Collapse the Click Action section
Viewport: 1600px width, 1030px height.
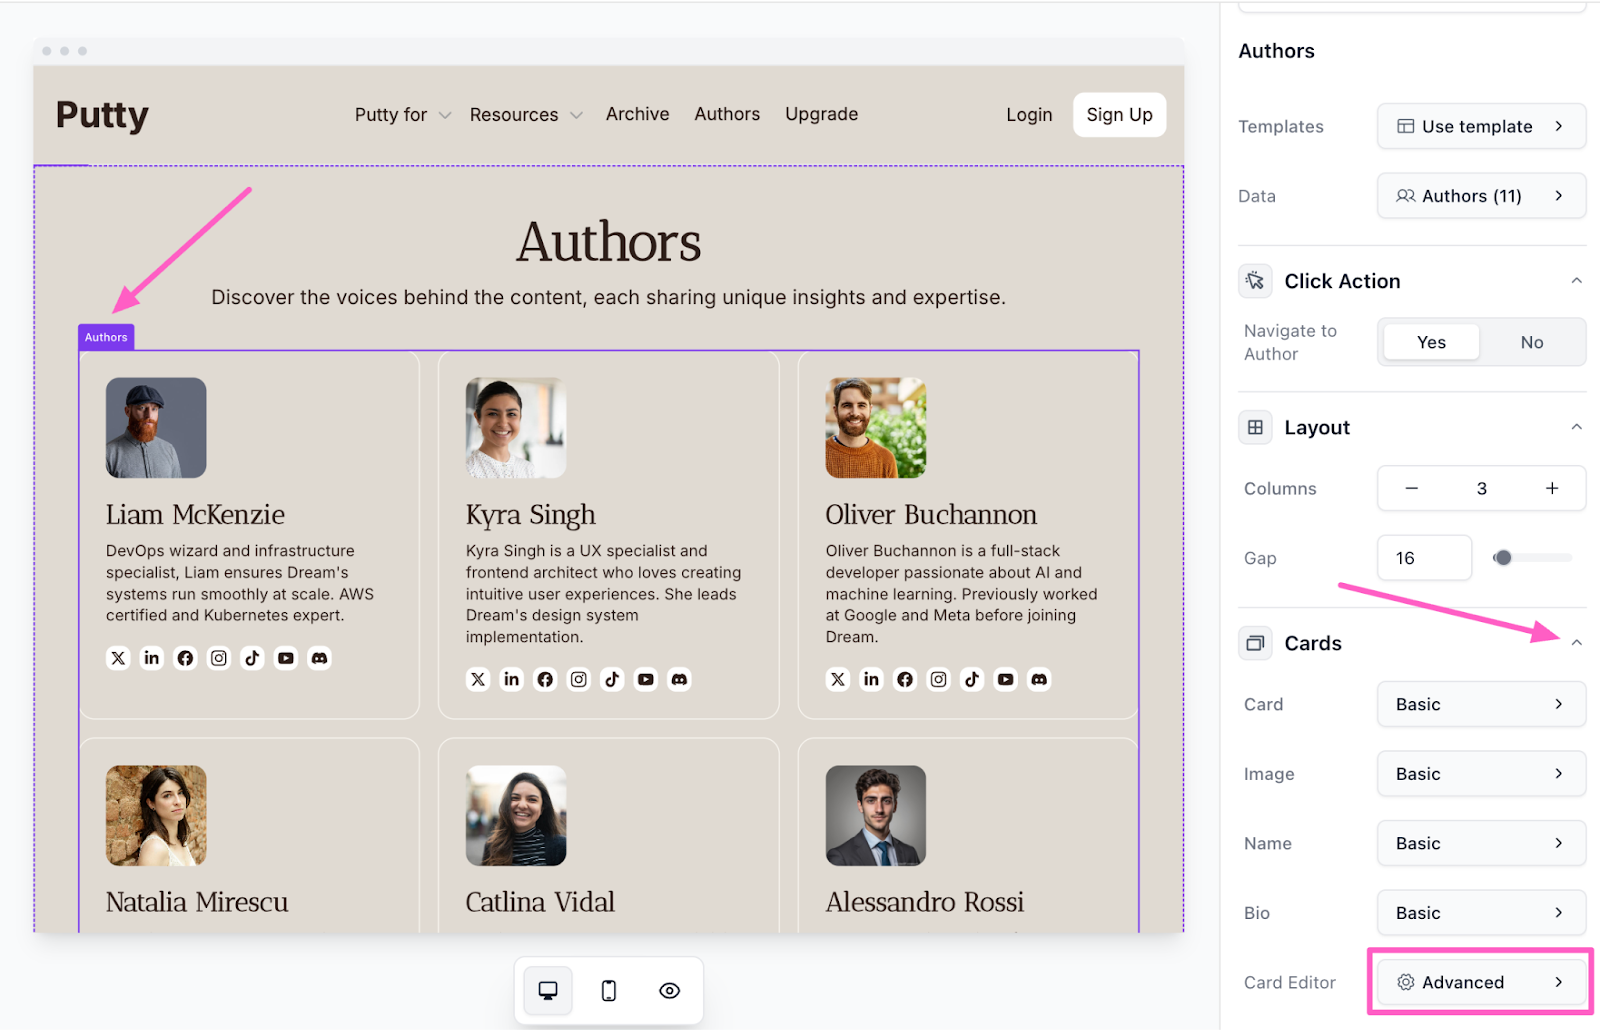point(1576,281)
